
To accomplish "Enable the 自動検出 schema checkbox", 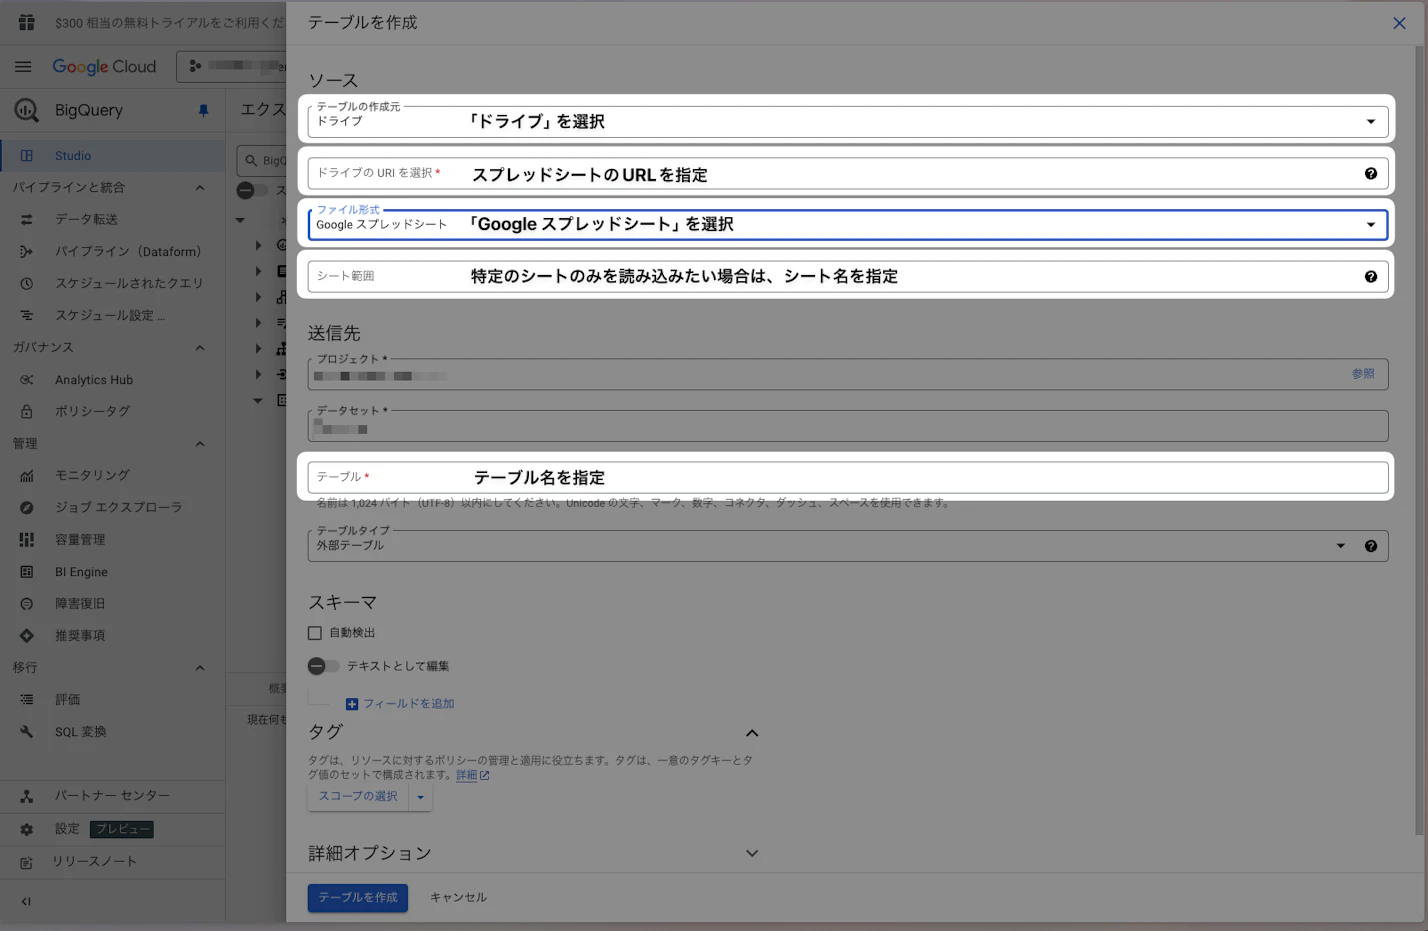I will (315, 633).
